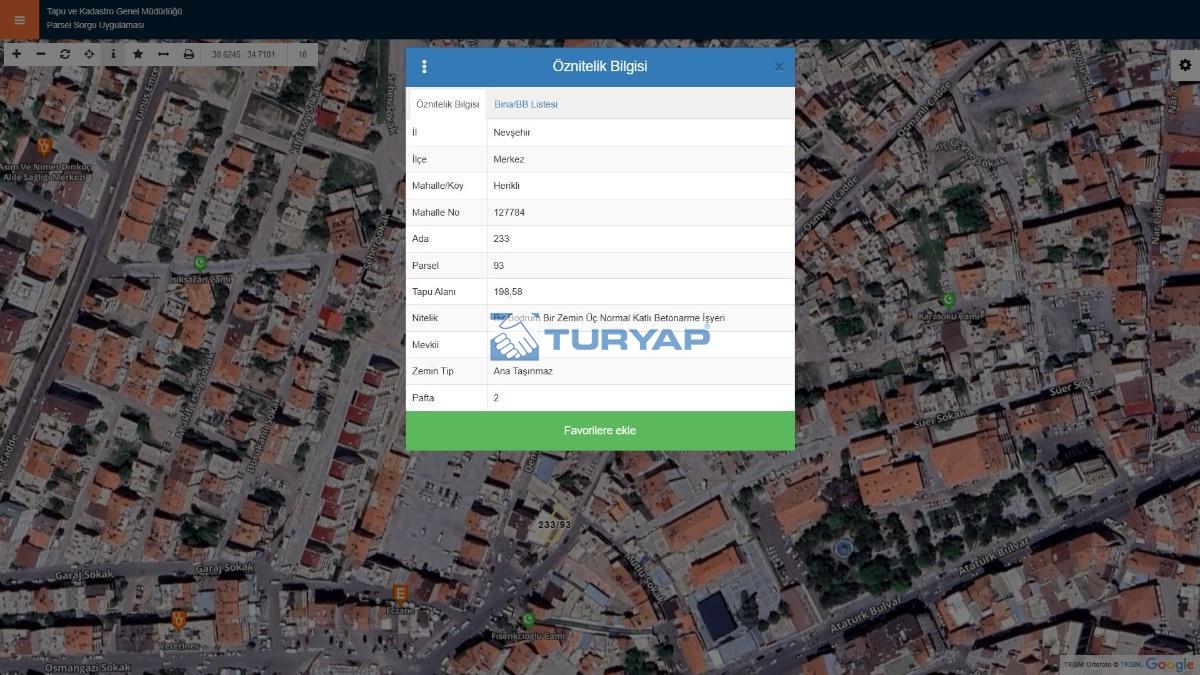Open map settings gear
The image size is (1200, 675).
(1185, 65)
